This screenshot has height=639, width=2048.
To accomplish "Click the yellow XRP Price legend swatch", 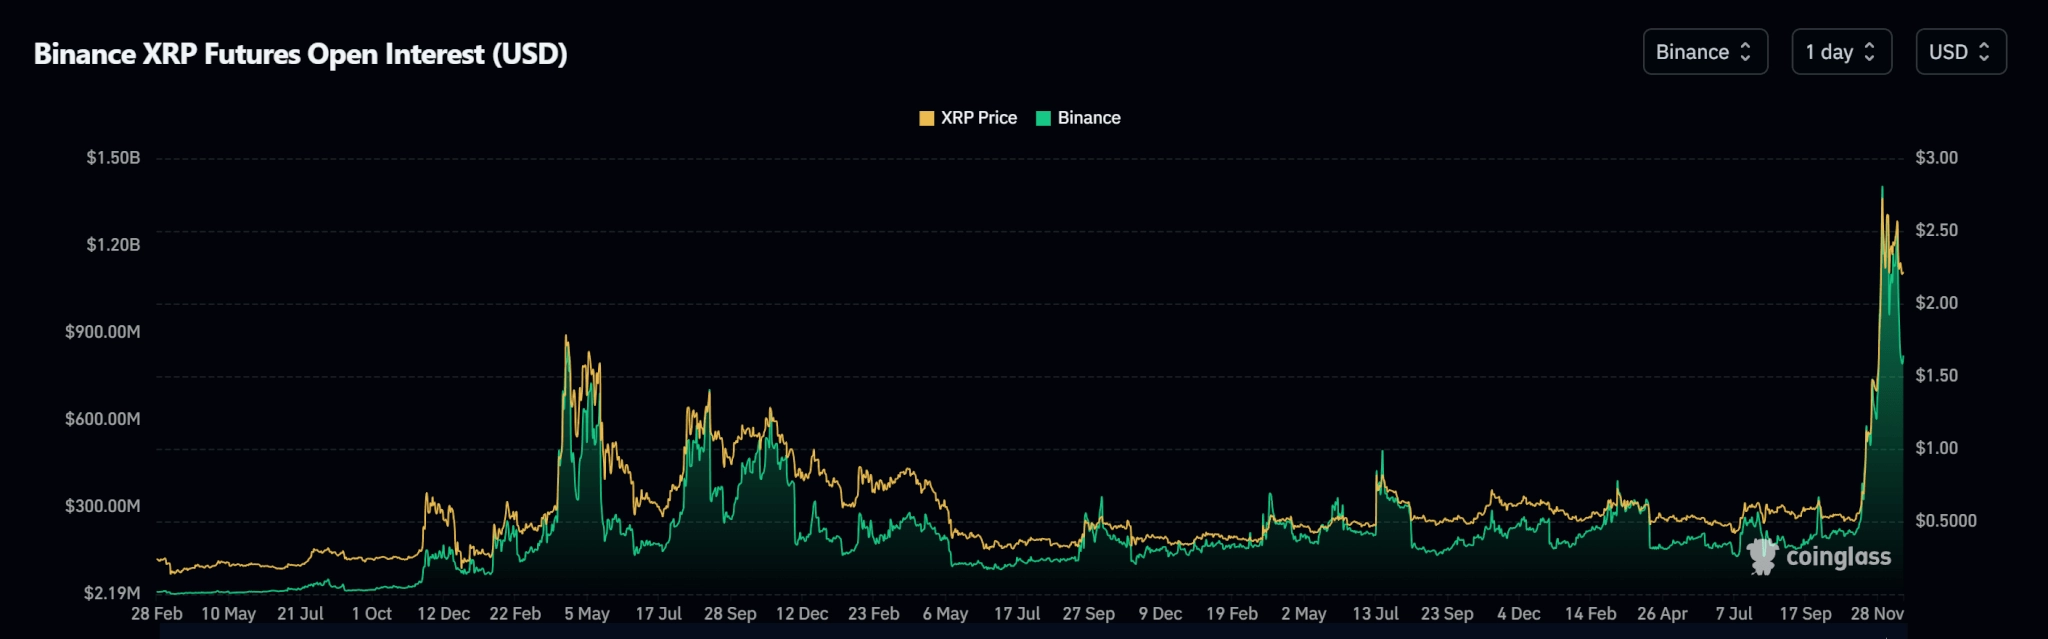I will [x=926, y=118].
